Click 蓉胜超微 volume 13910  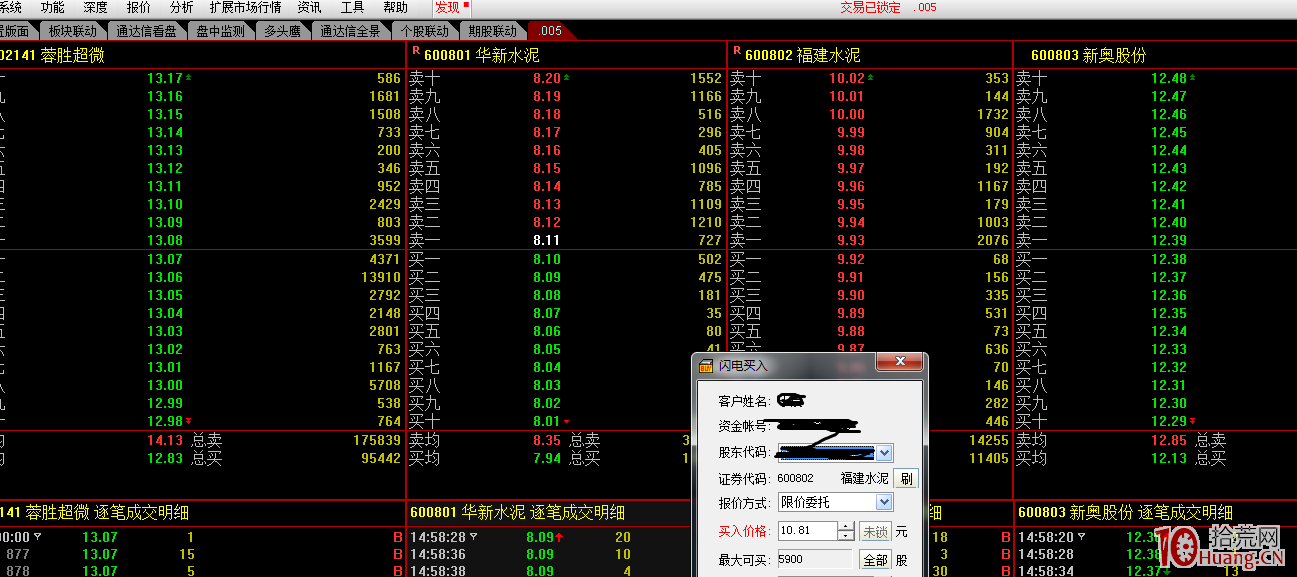[380, 277]
